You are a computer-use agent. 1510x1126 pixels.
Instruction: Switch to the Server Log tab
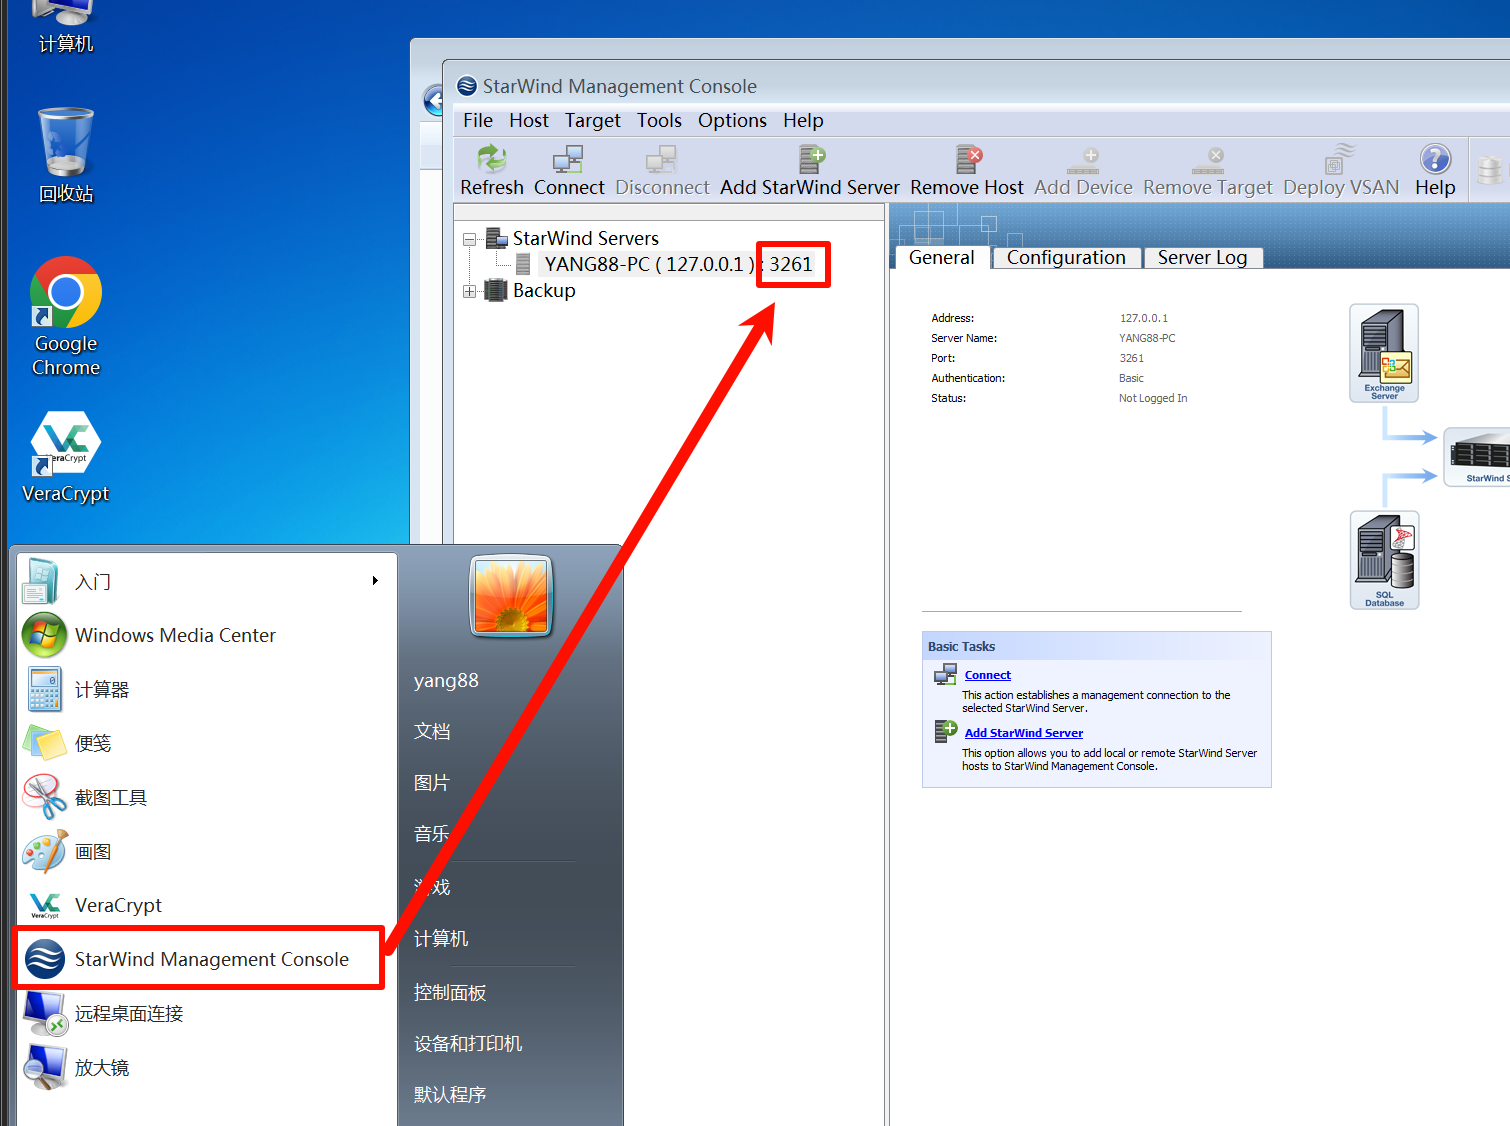(1202, 257)
